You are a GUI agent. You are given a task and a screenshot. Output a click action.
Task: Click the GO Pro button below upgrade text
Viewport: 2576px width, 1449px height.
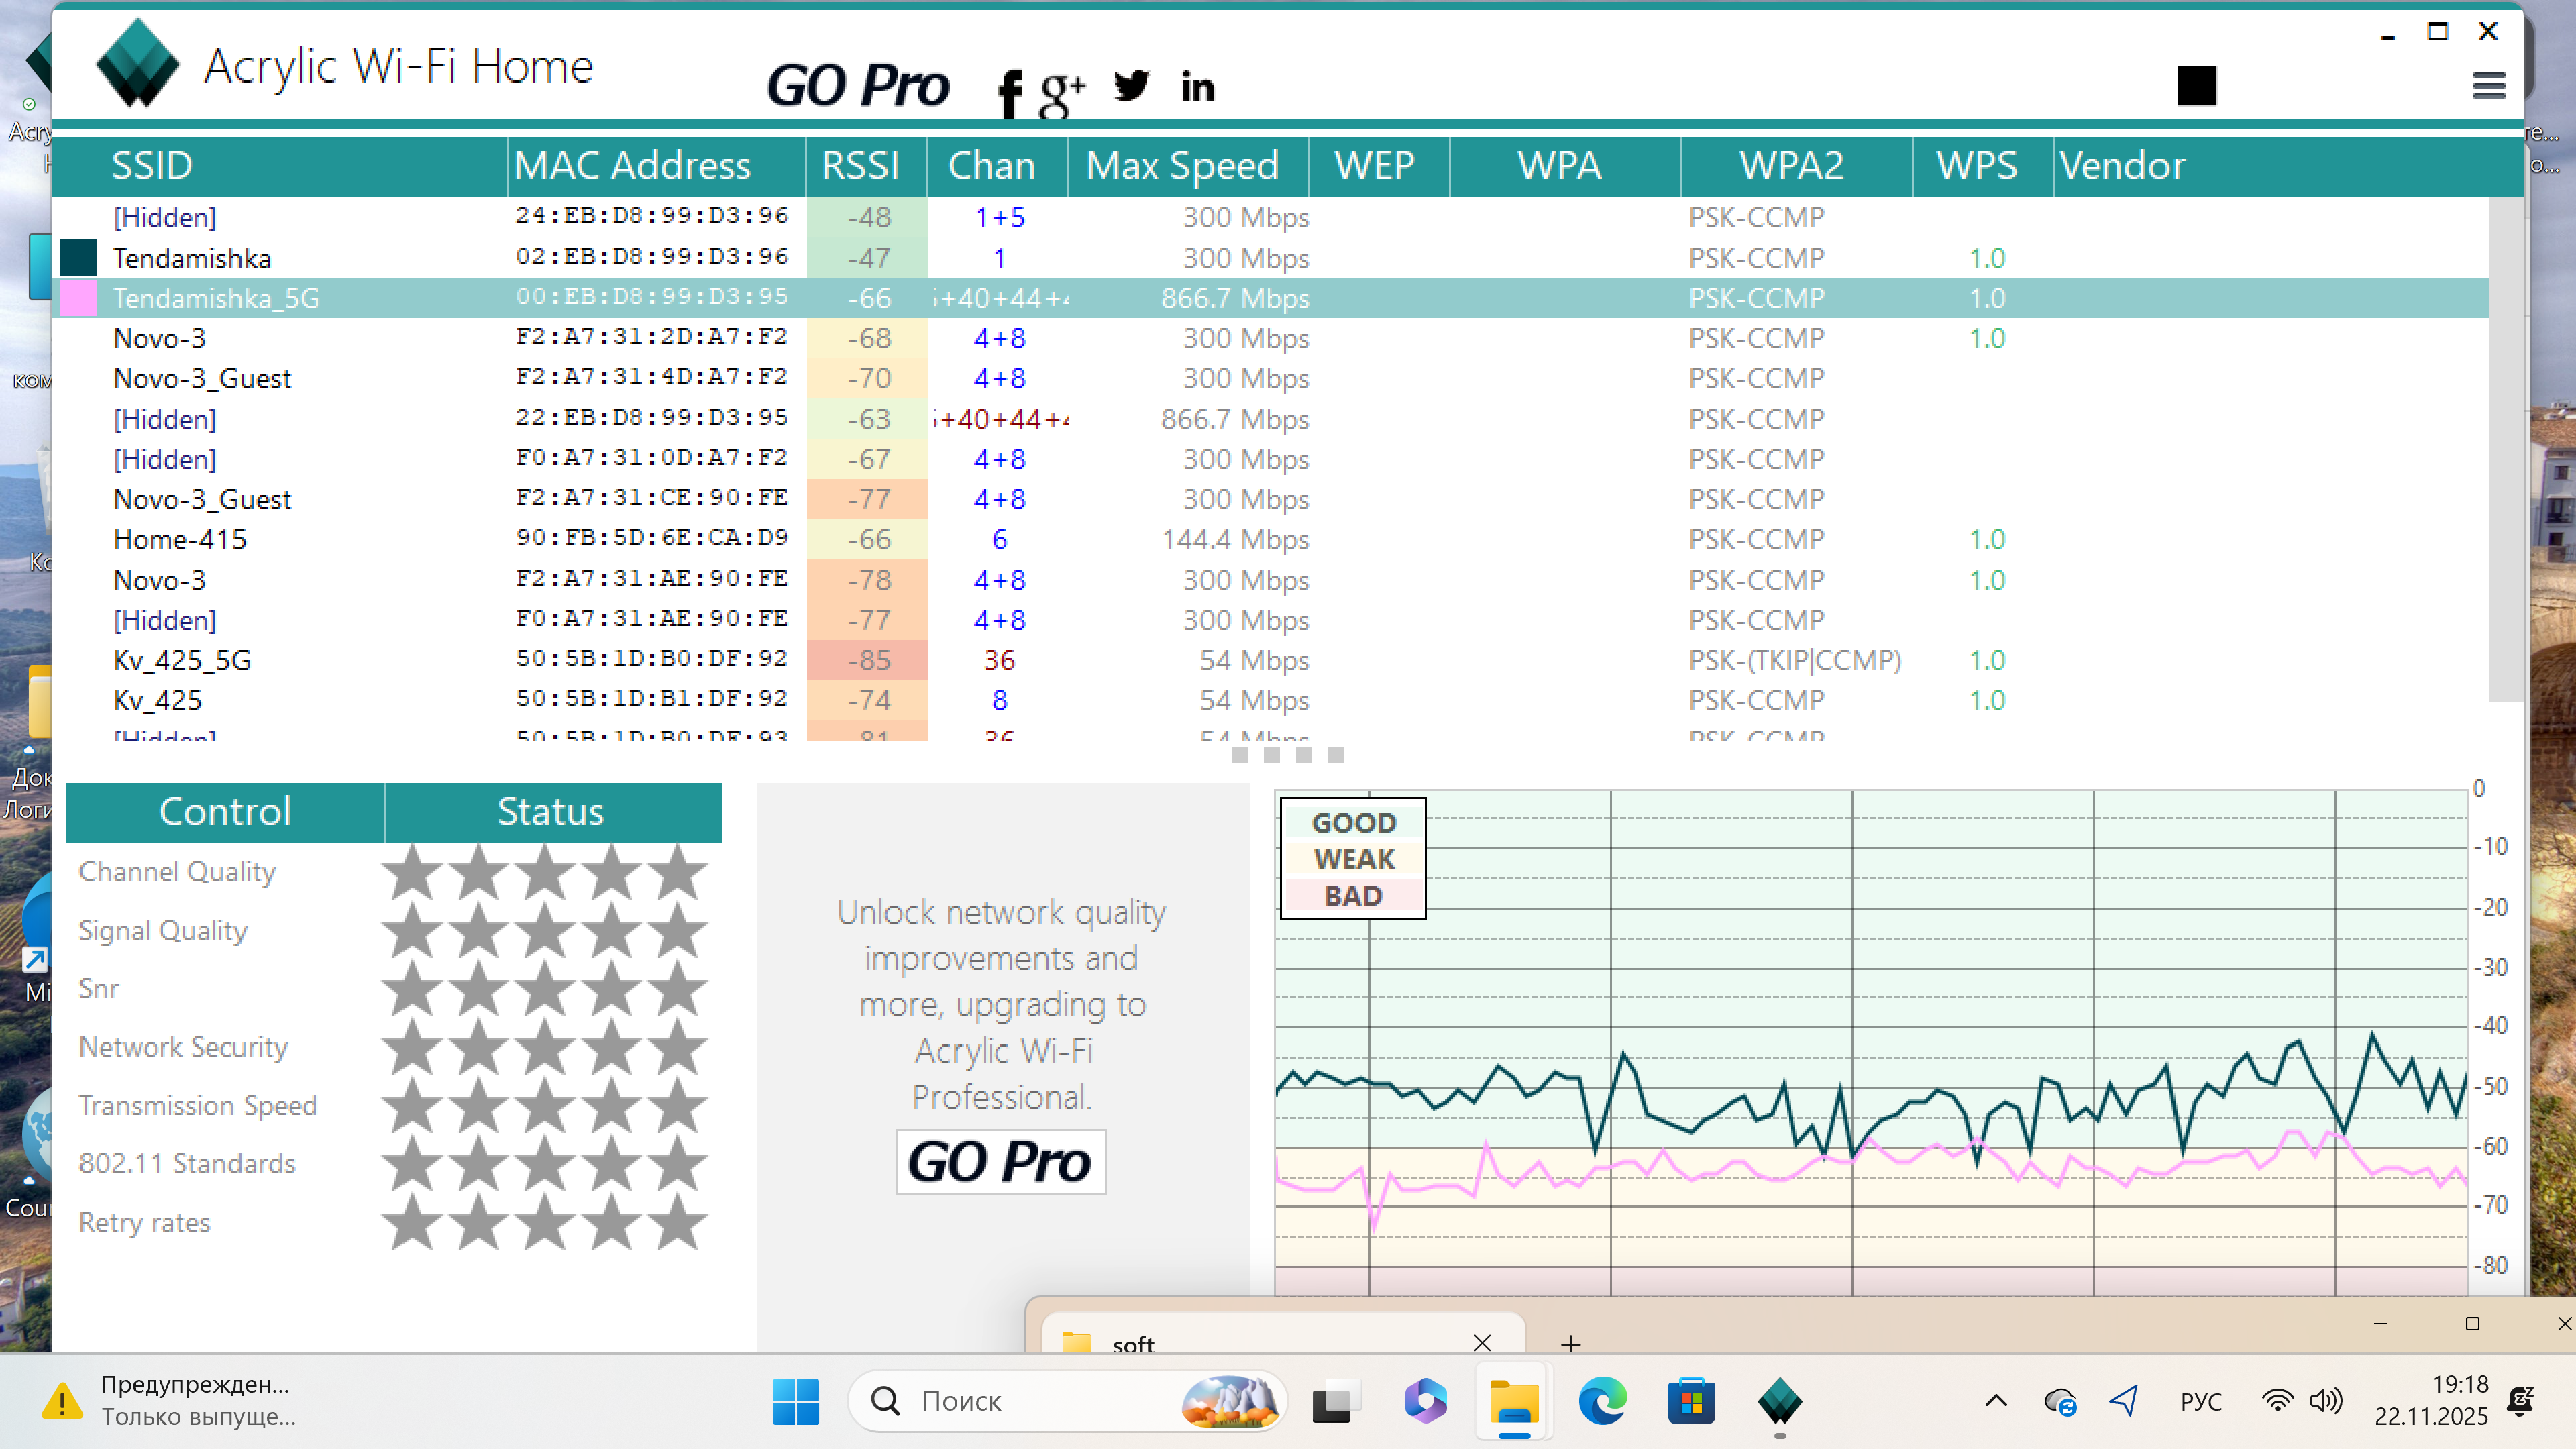coord(1000,1162)
